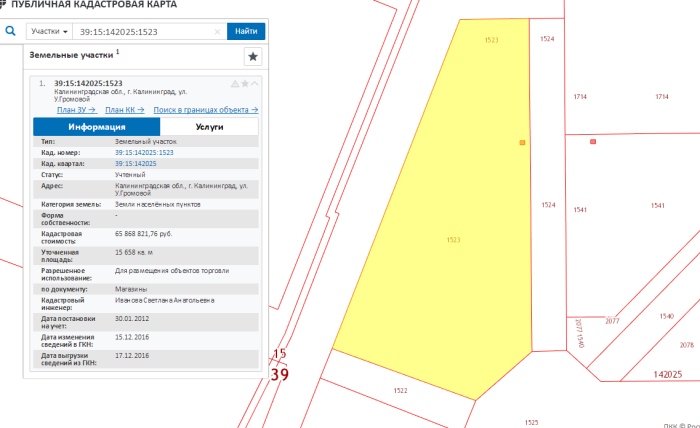Click the result title 39:15:142025:1523
Viewport: 700px width, 428px height.
pyautogui.click(x=88, y=83)
